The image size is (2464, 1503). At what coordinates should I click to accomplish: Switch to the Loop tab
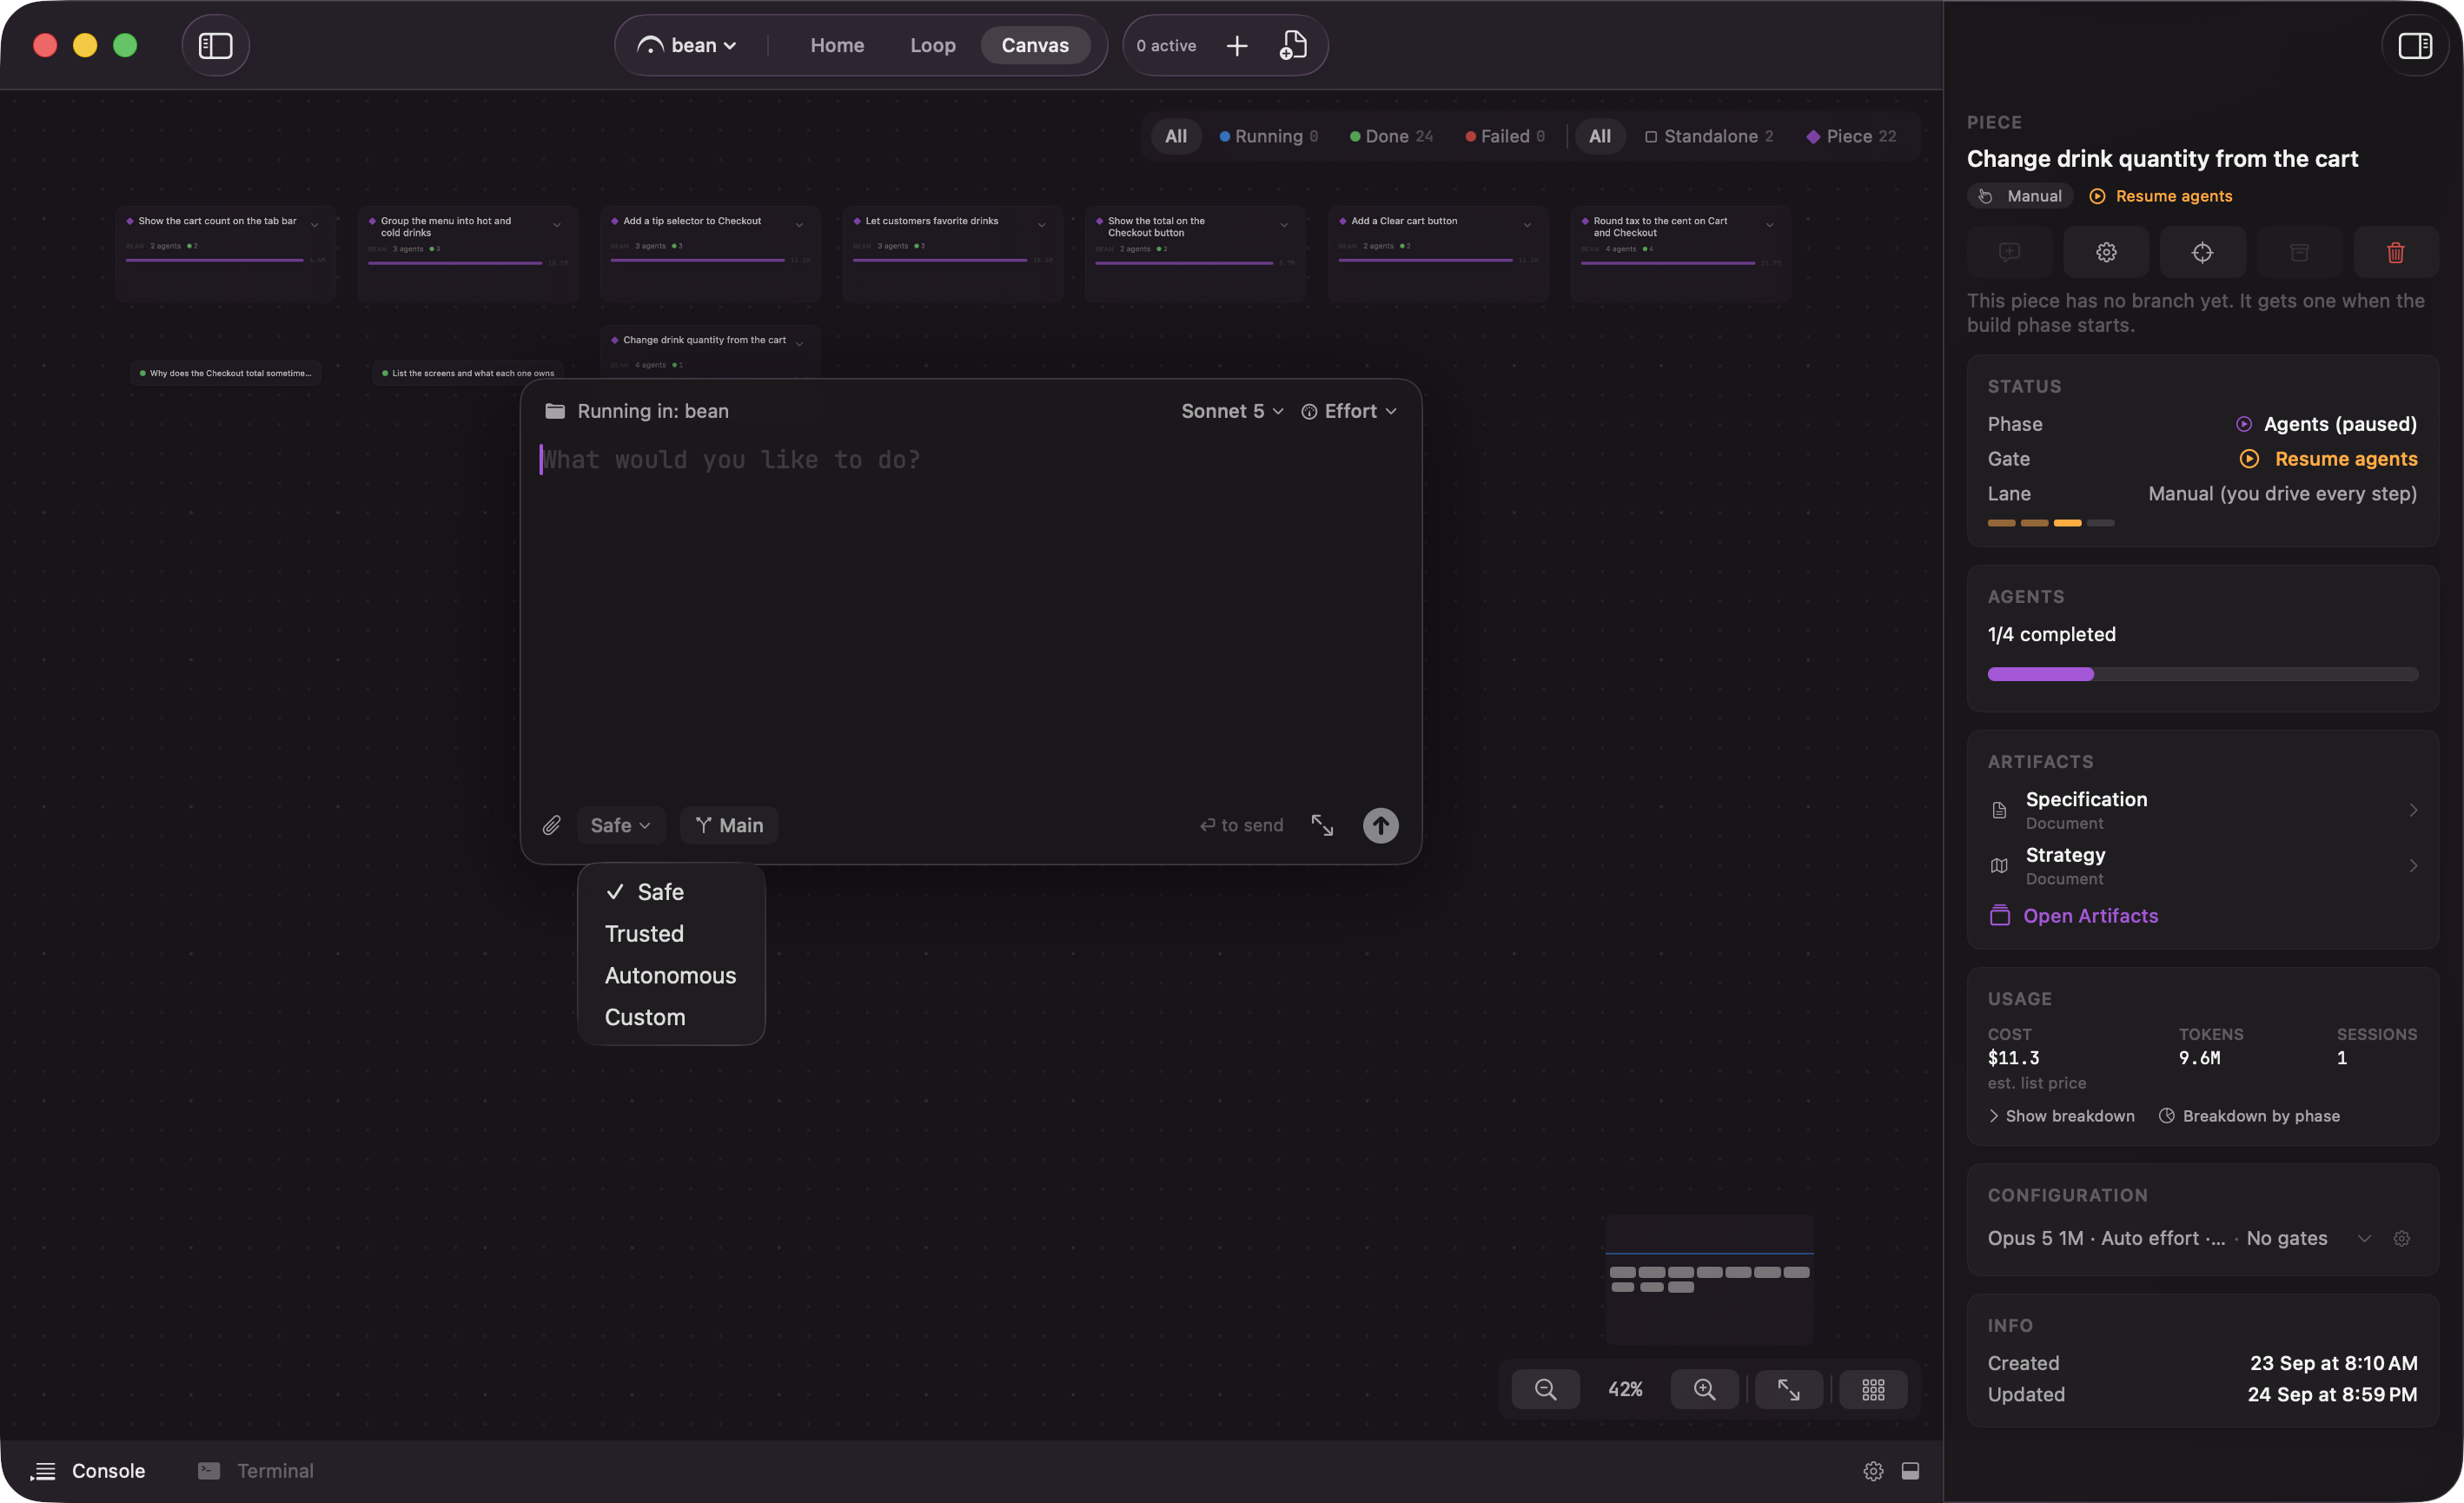click(x=932, y=45)
